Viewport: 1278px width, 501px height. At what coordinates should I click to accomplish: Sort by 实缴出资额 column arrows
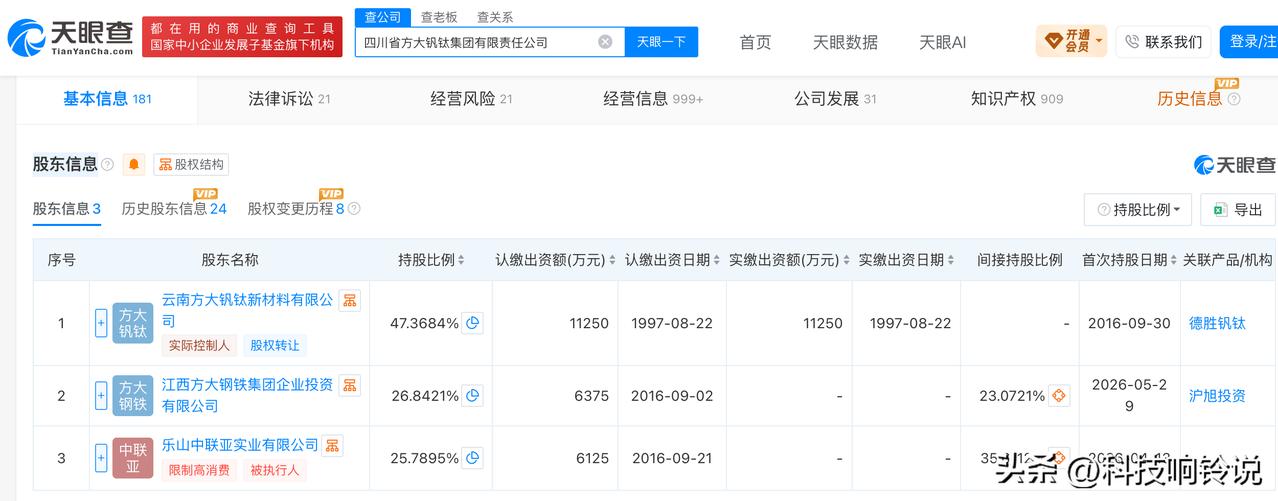(848, 260)
